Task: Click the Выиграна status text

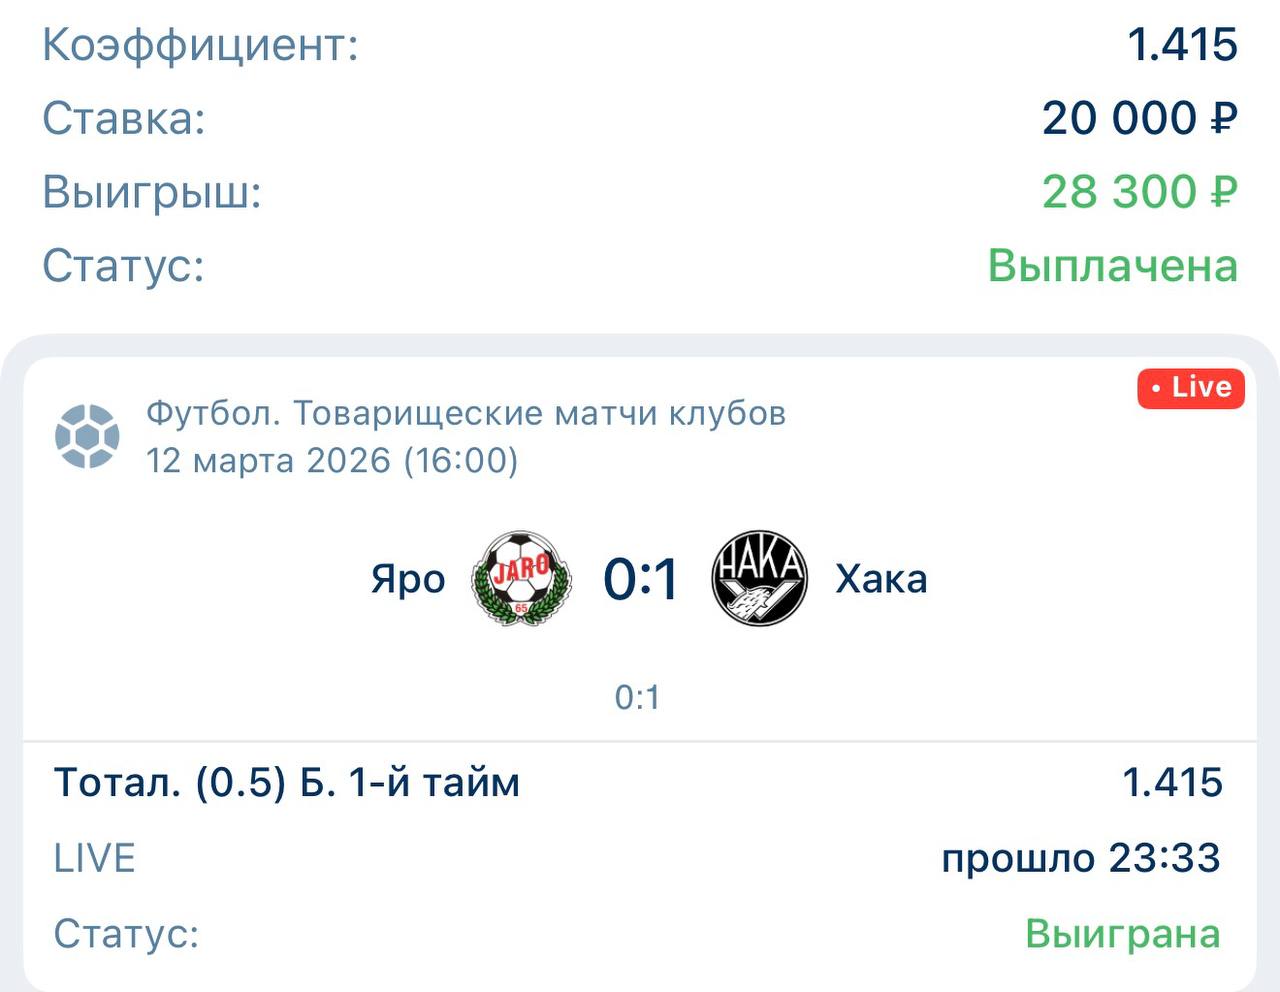Action: click(x=1122, y=933)
